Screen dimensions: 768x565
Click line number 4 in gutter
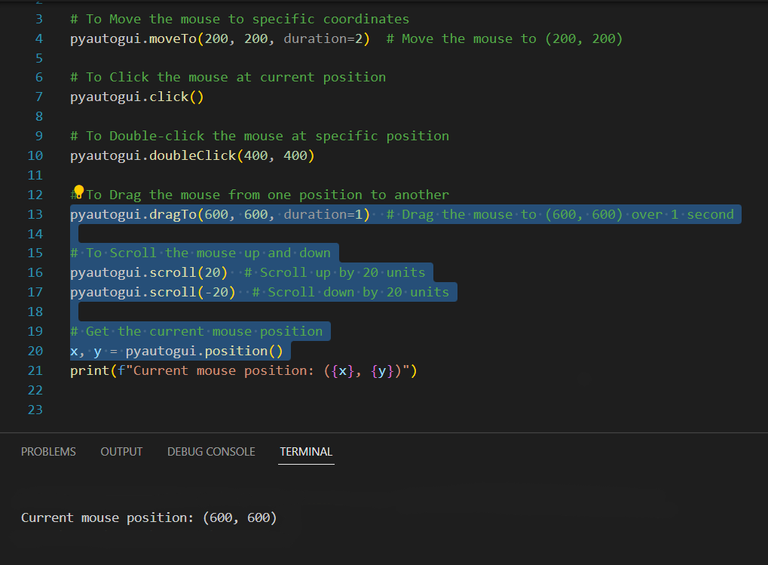[39, 39]
